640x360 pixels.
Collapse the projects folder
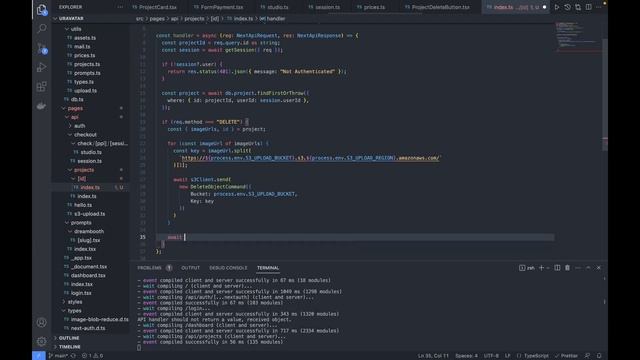click(84, 170)
